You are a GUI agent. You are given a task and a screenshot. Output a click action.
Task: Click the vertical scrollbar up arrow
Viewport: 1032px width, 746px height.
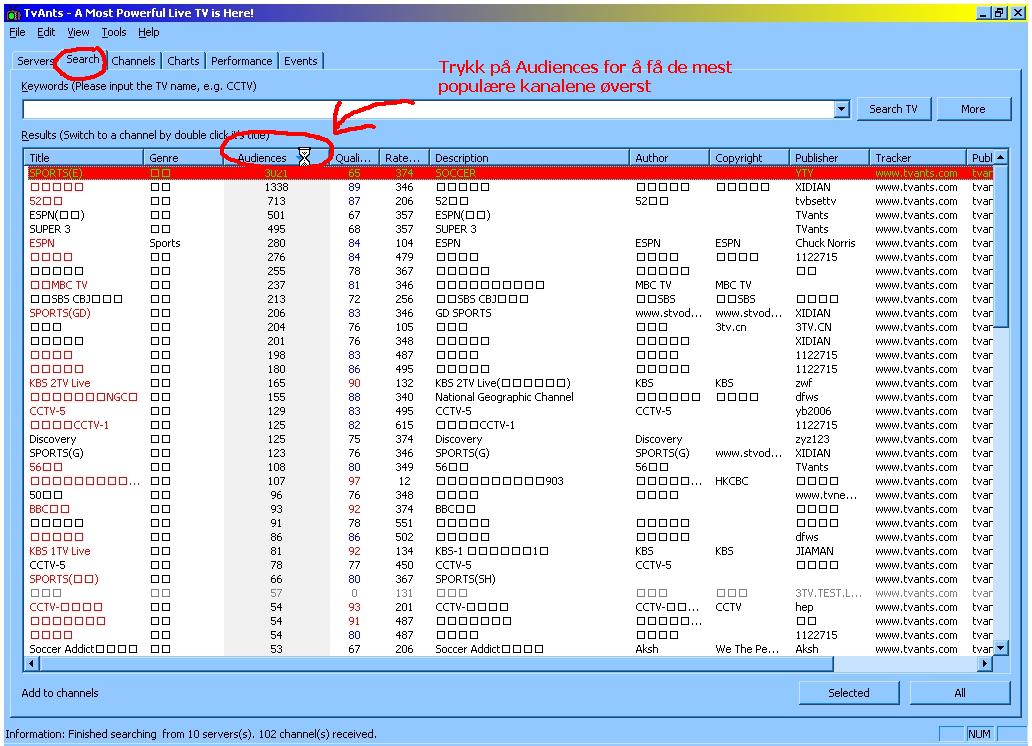coord(1000,157)
